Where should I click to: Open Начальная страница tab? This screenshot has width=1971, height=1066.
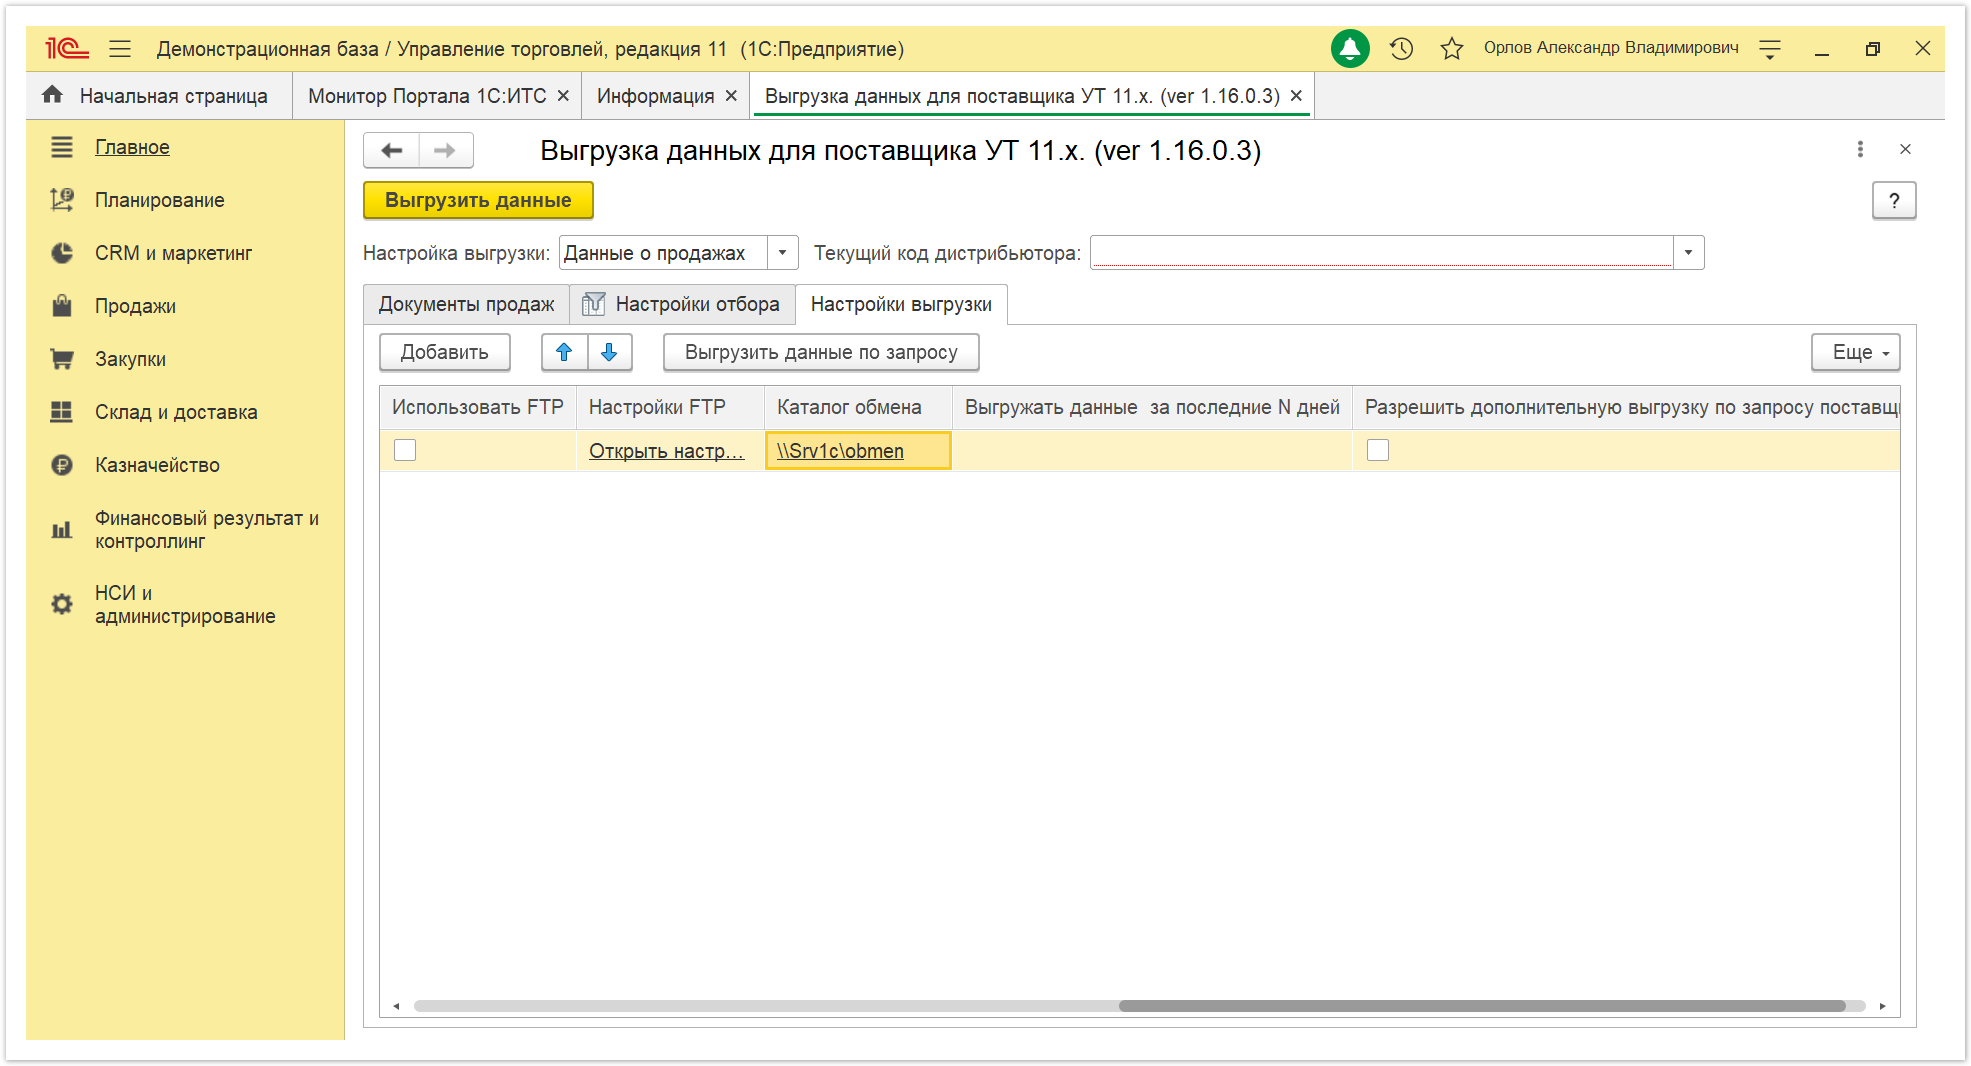click(158, 96)
